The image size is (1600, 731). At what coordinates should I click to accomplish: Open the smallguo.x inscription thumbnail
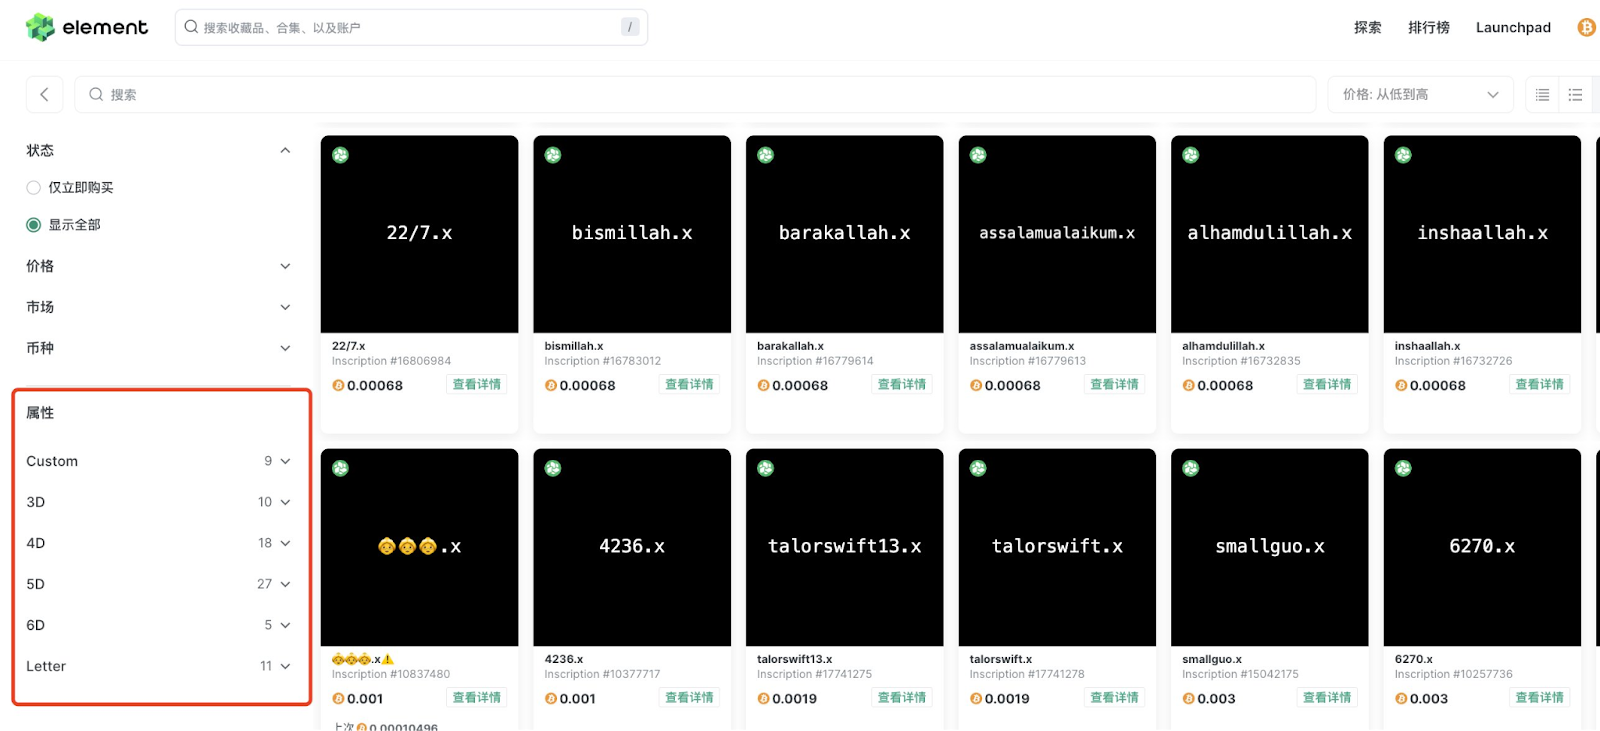point(1269,547)
